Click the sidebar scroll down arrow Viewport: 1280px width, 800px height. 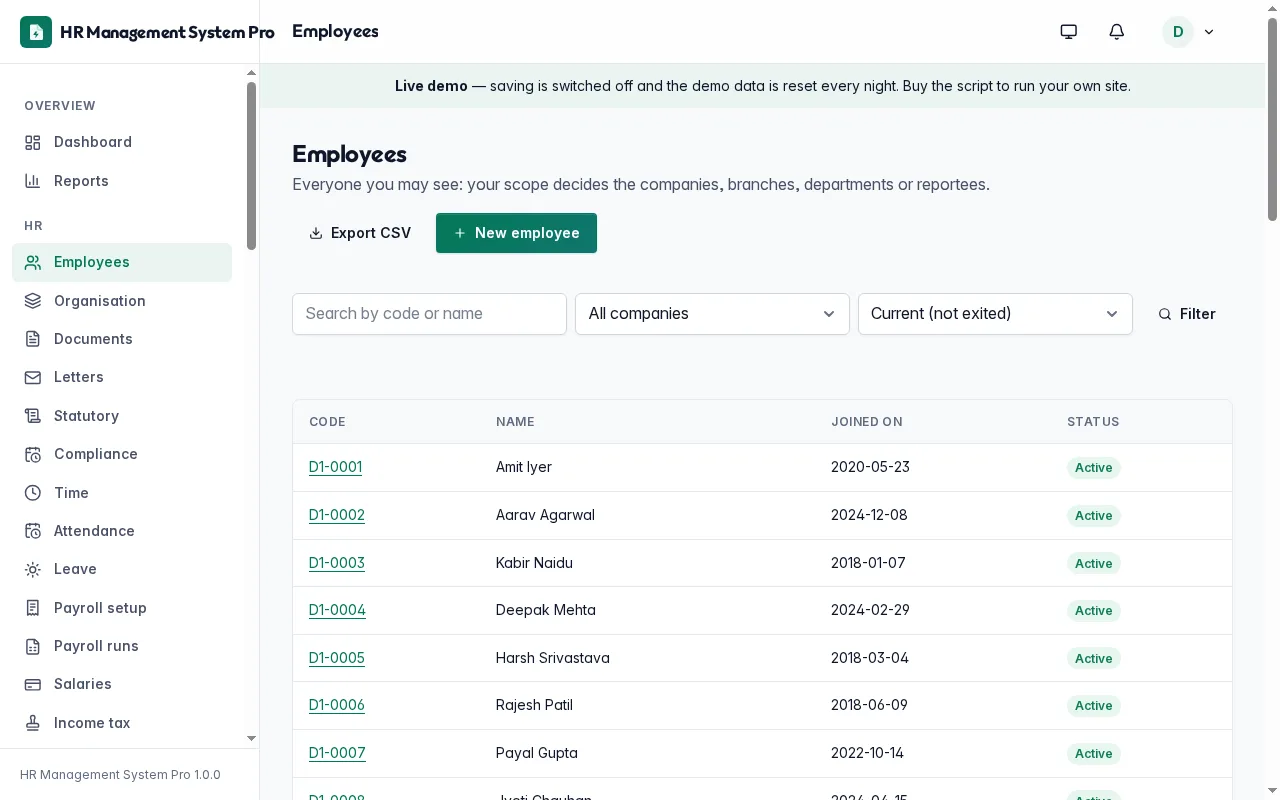[251, 739]
